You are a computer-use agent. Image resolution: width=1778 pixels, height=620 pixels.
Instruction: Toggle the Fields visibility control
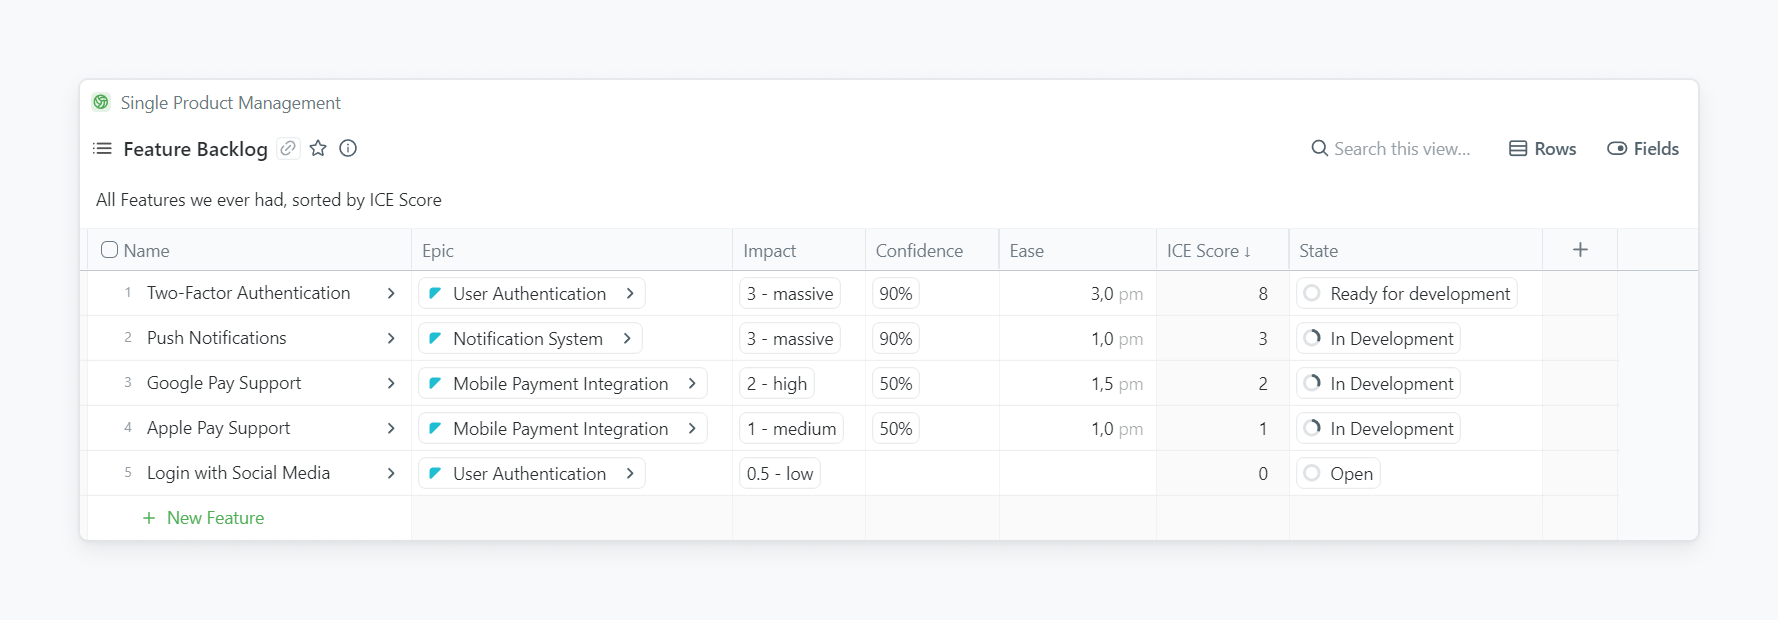(x=1643, y=149)
